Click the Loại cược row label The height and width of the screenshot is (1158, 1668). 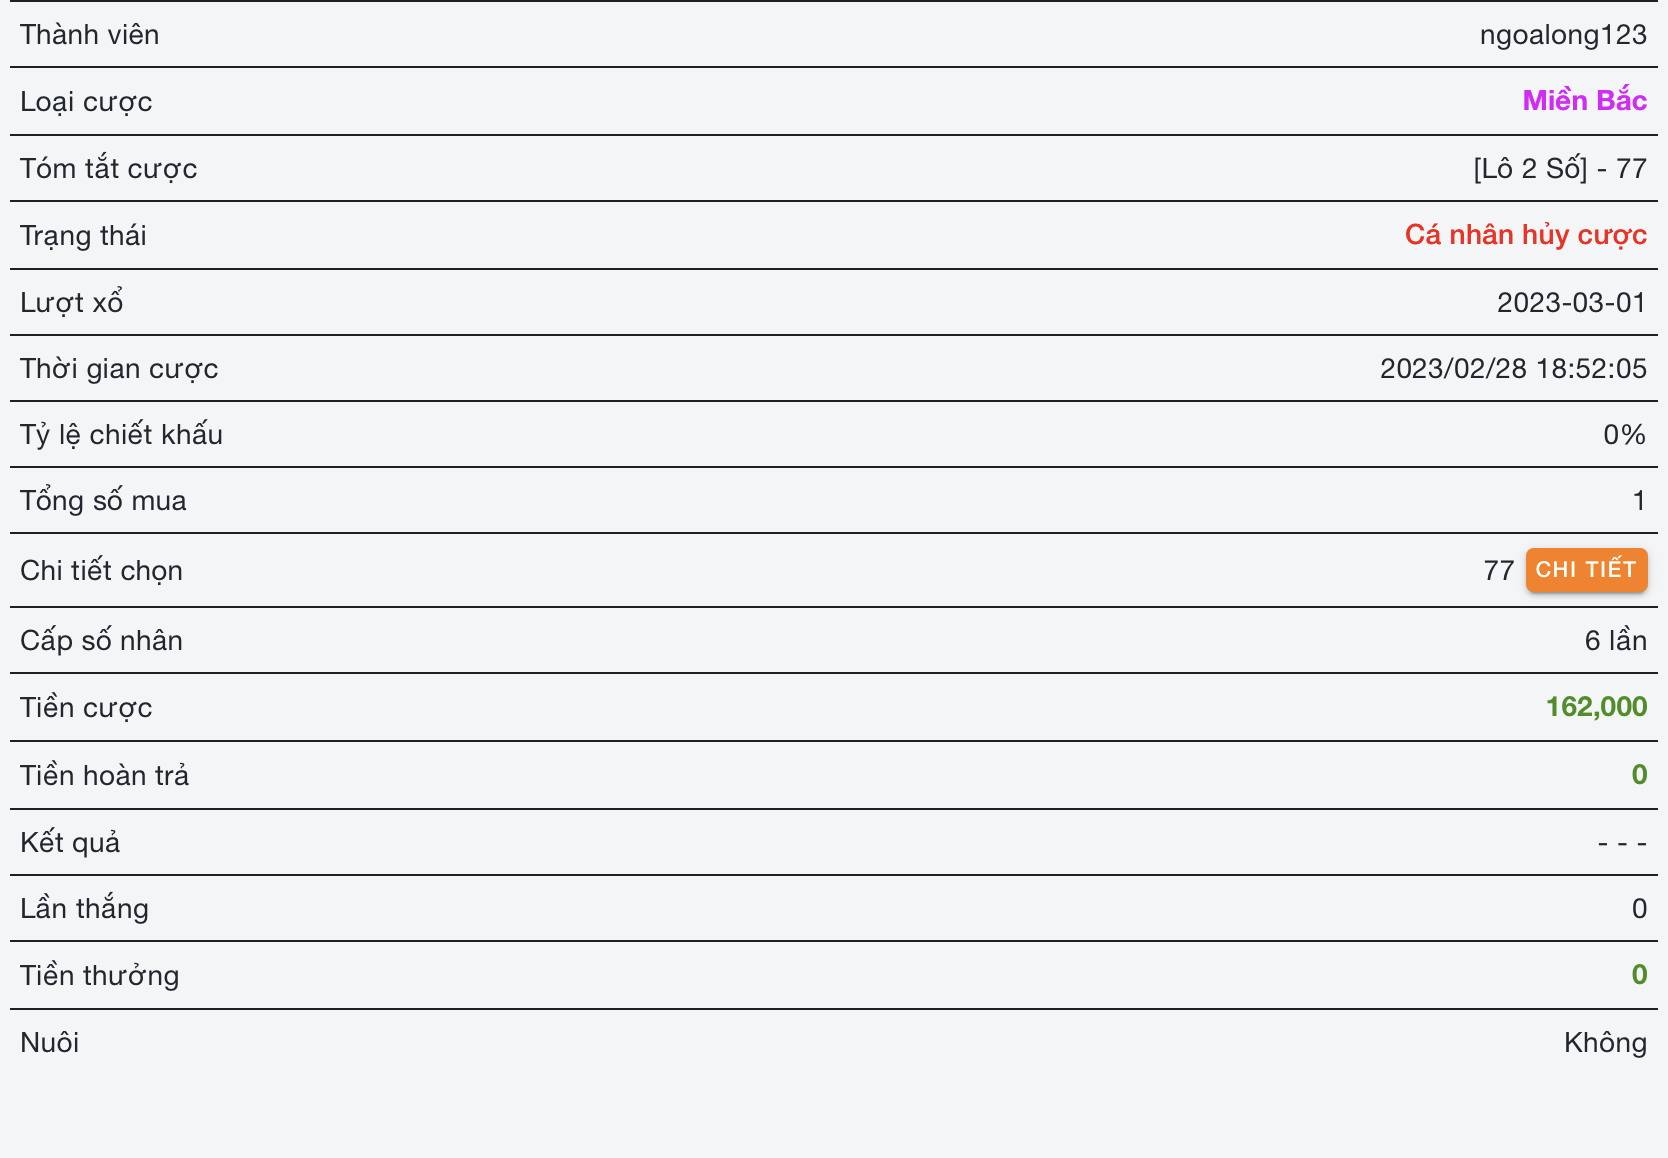(86, 102)
